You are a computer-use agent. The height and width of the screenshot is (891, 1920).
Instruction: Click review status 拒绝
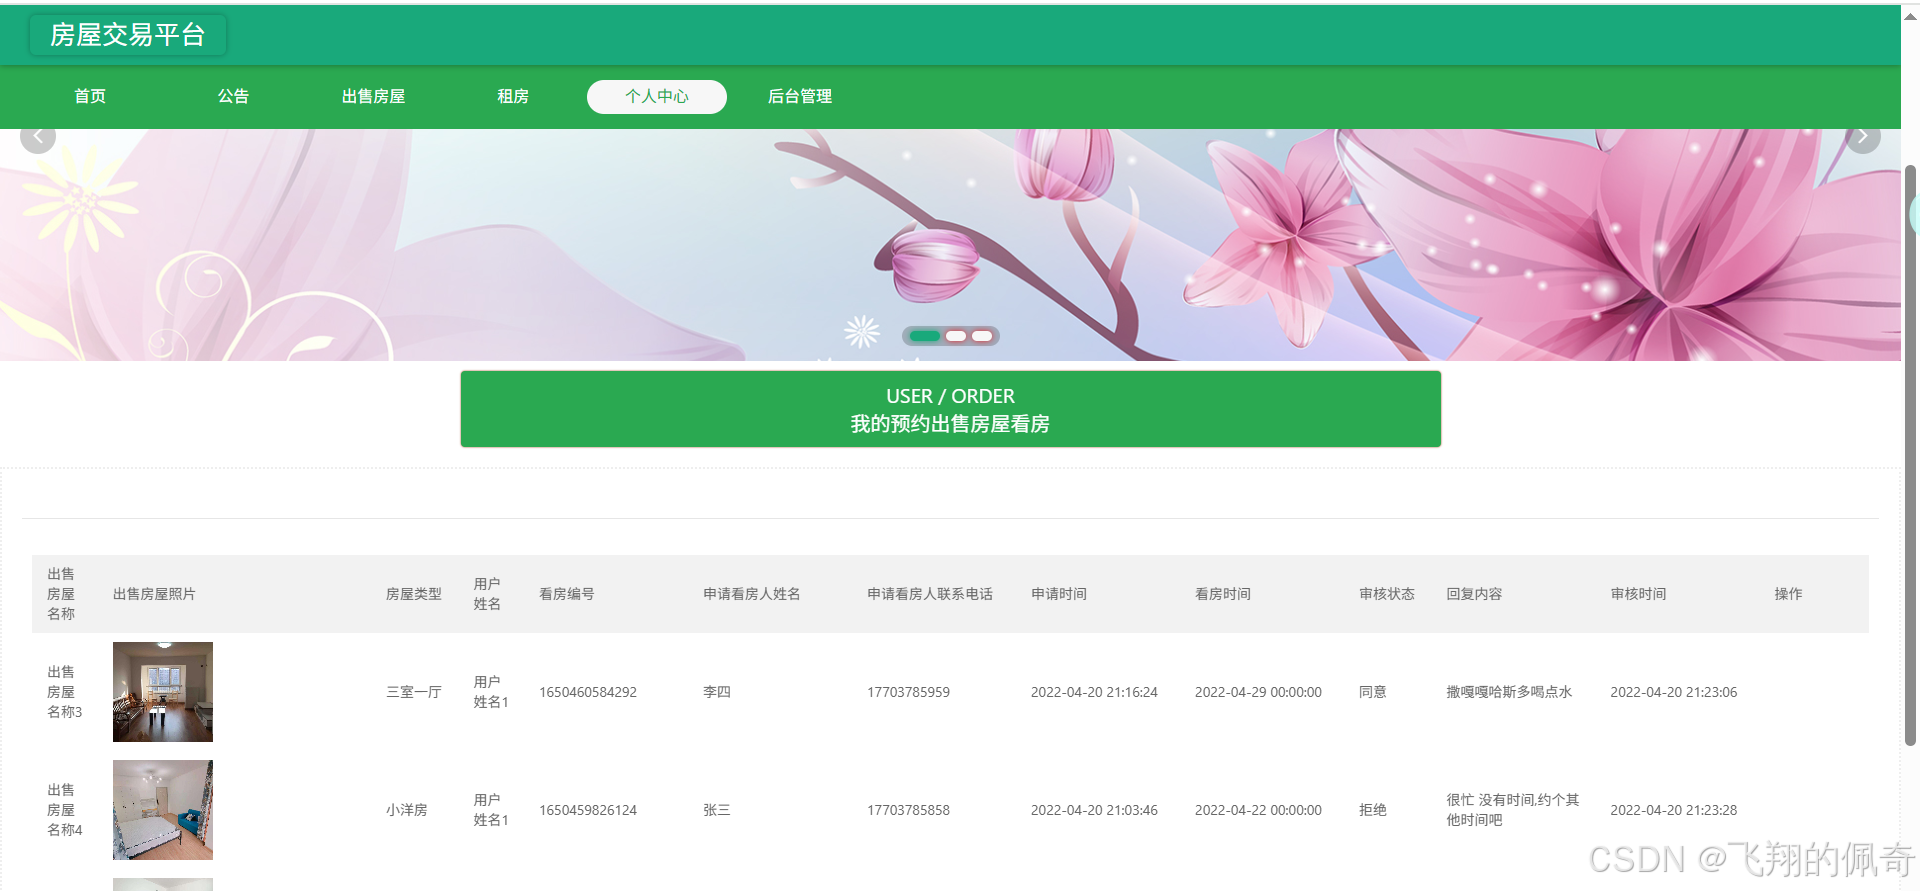tap(1373, 810)
